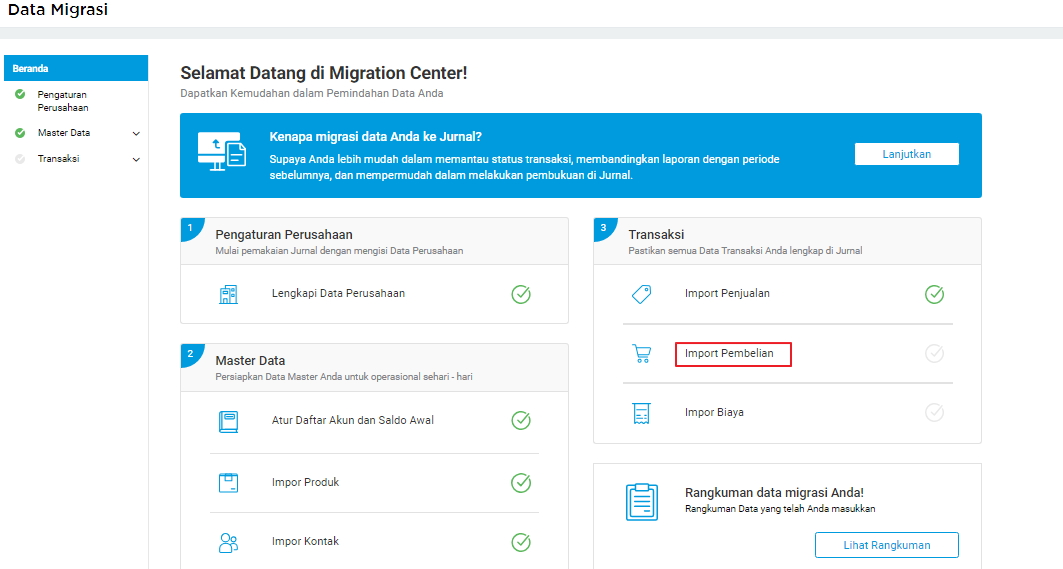Open Impor Produk
This screenshot has width=1063, height=569.
(305, 482)
